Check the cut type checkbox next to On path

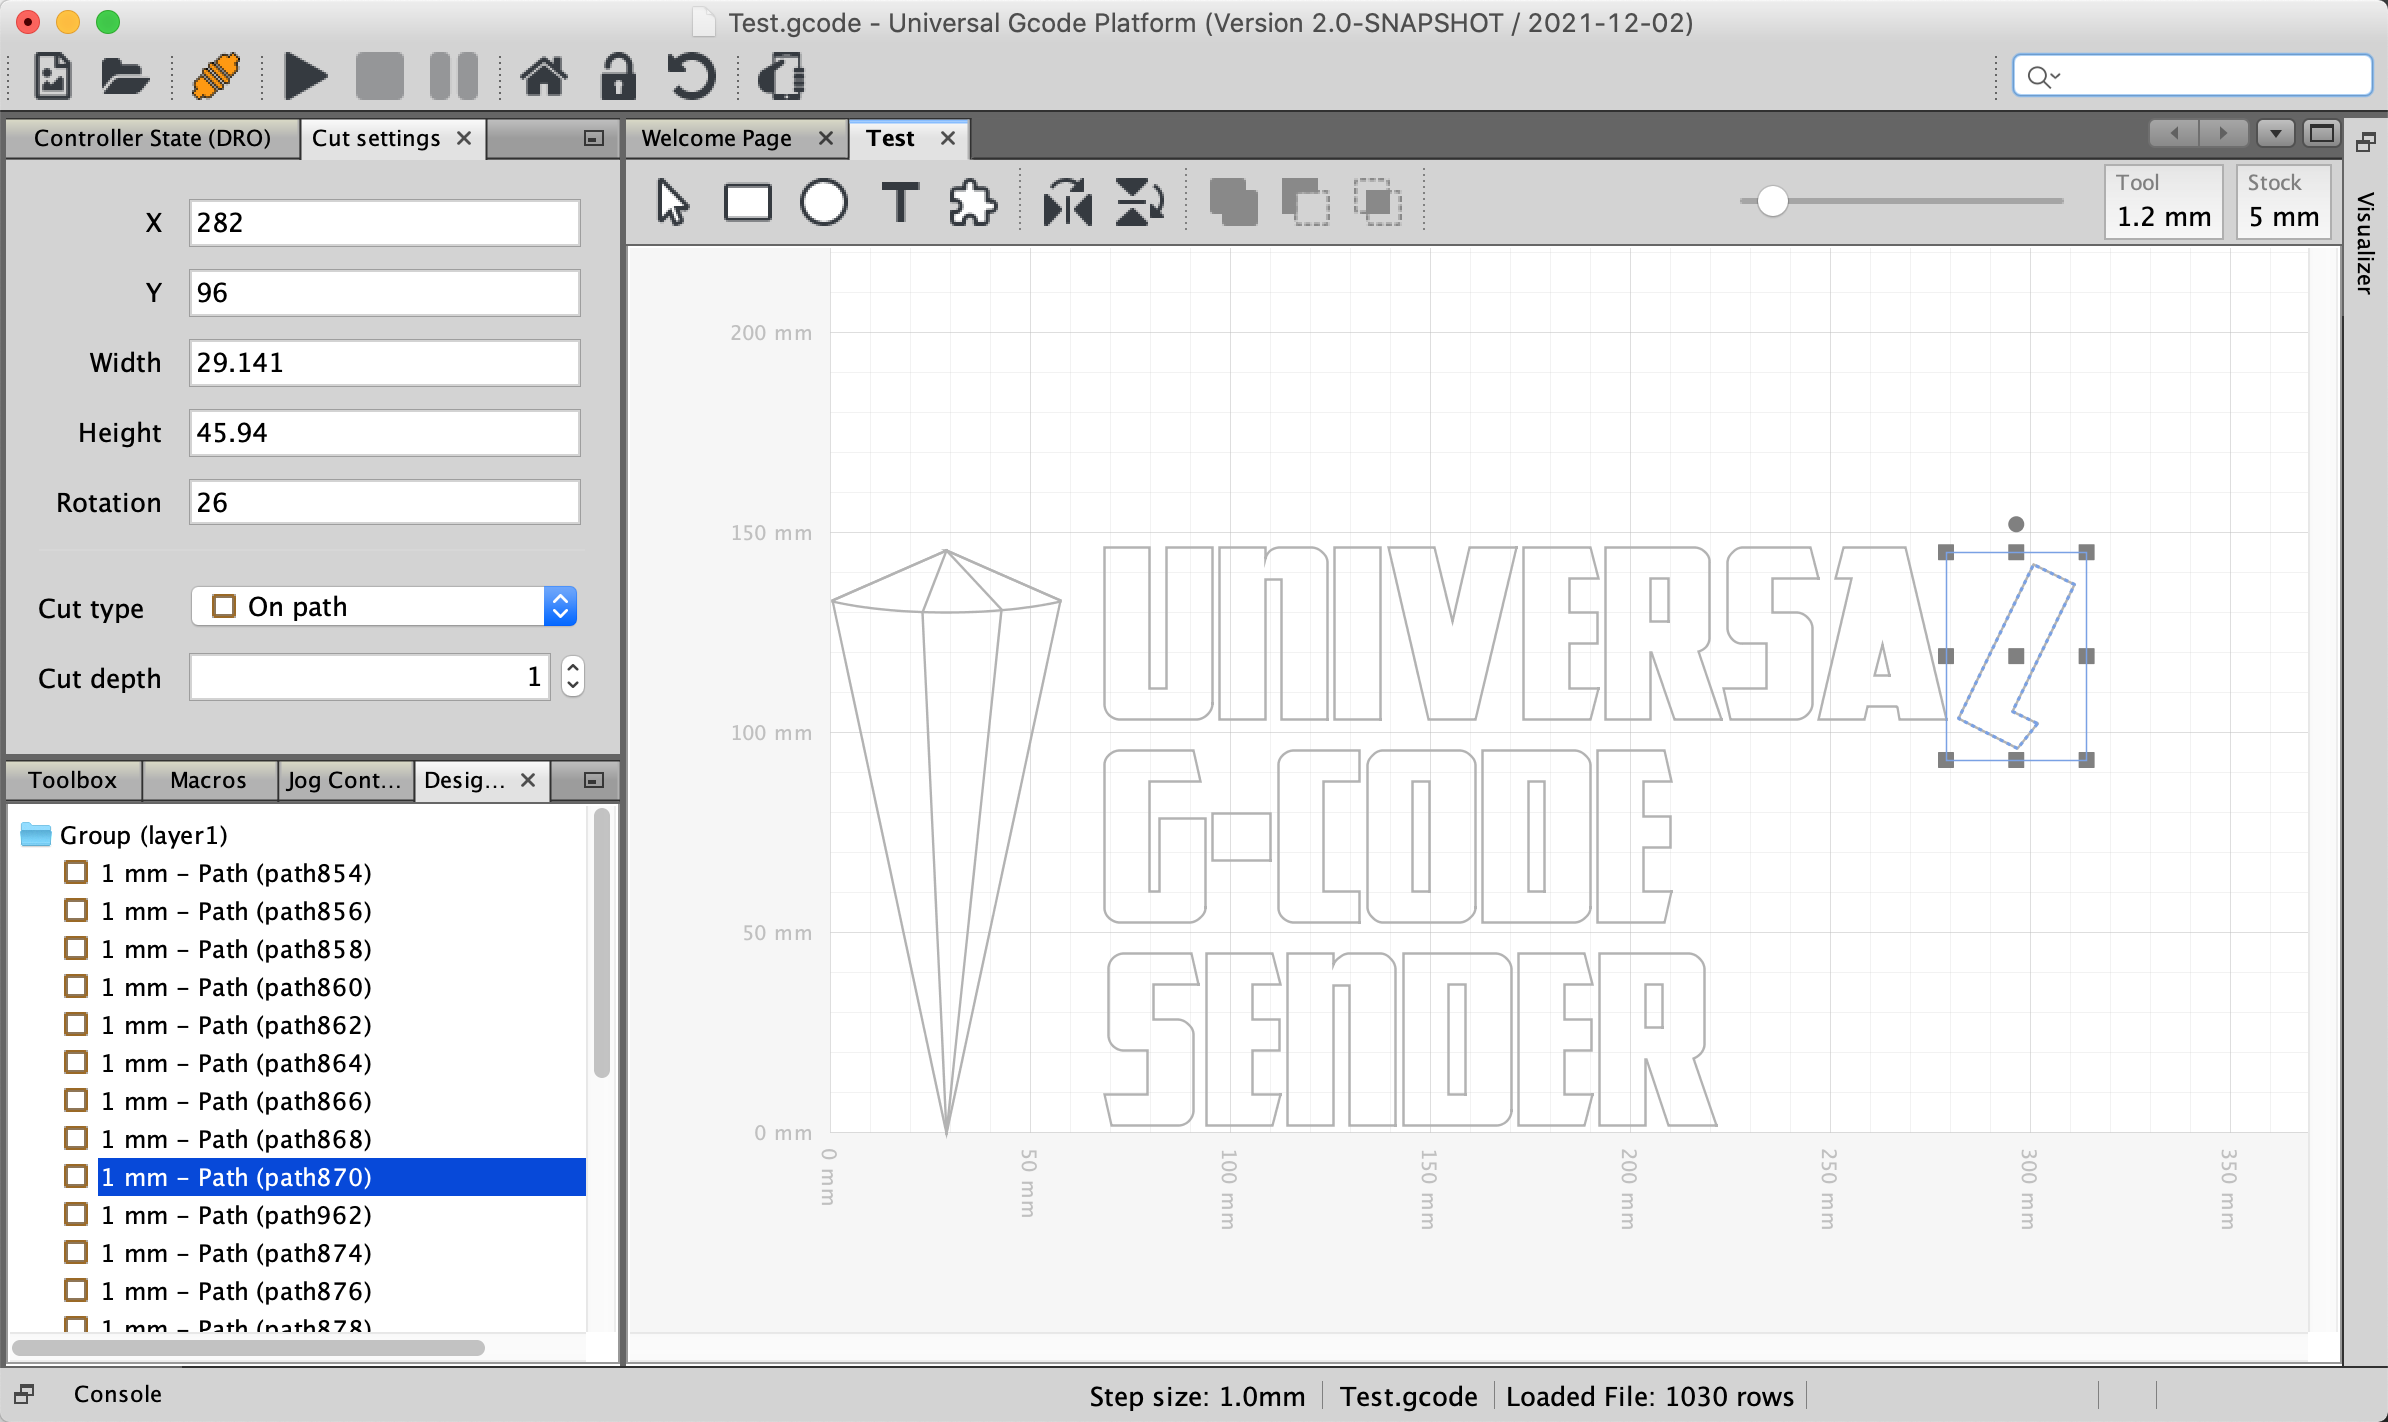(x=224, y=605)
